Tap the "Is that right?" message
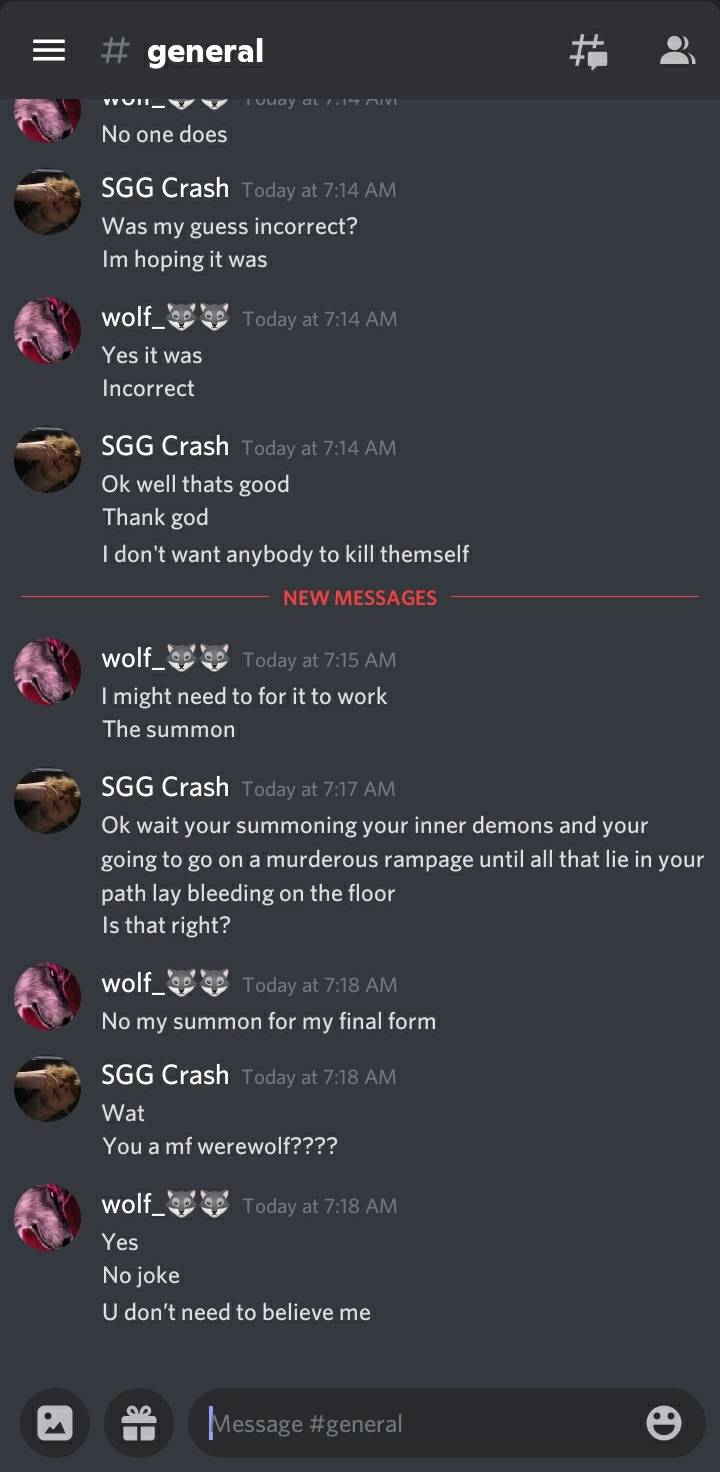Image resolution: width=720 pixels, height=1472 pixels. click(166, 925)
